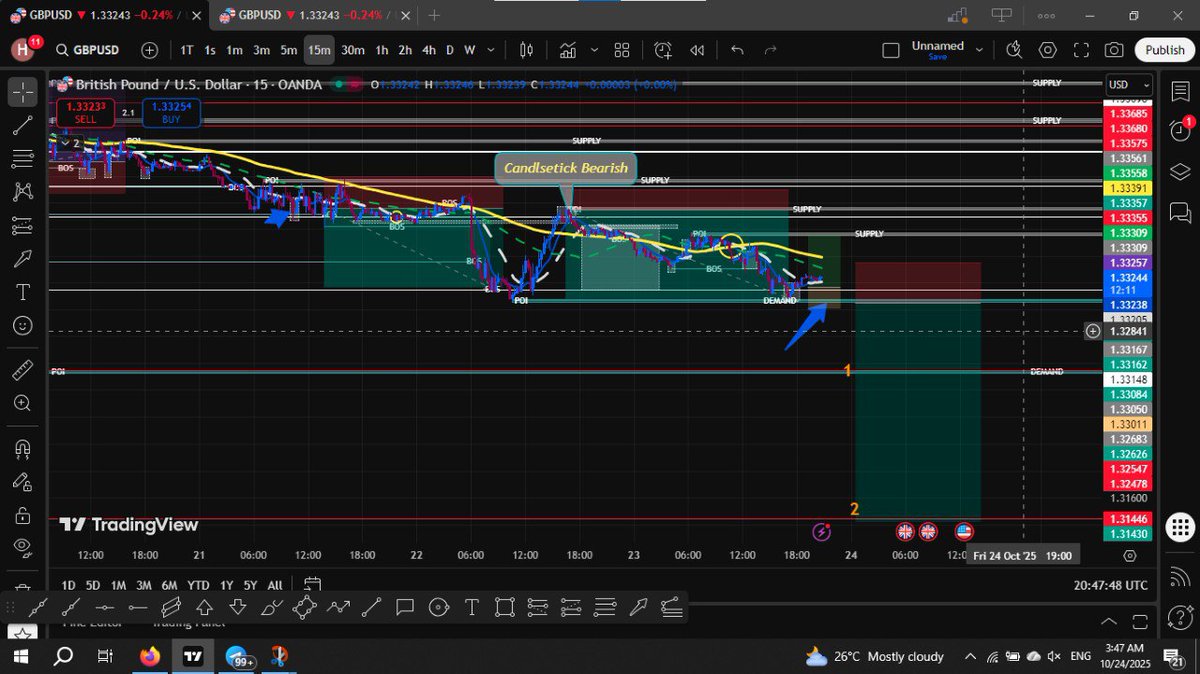Open a new browser tab
Screen dimensions: 1200x674
434,15
